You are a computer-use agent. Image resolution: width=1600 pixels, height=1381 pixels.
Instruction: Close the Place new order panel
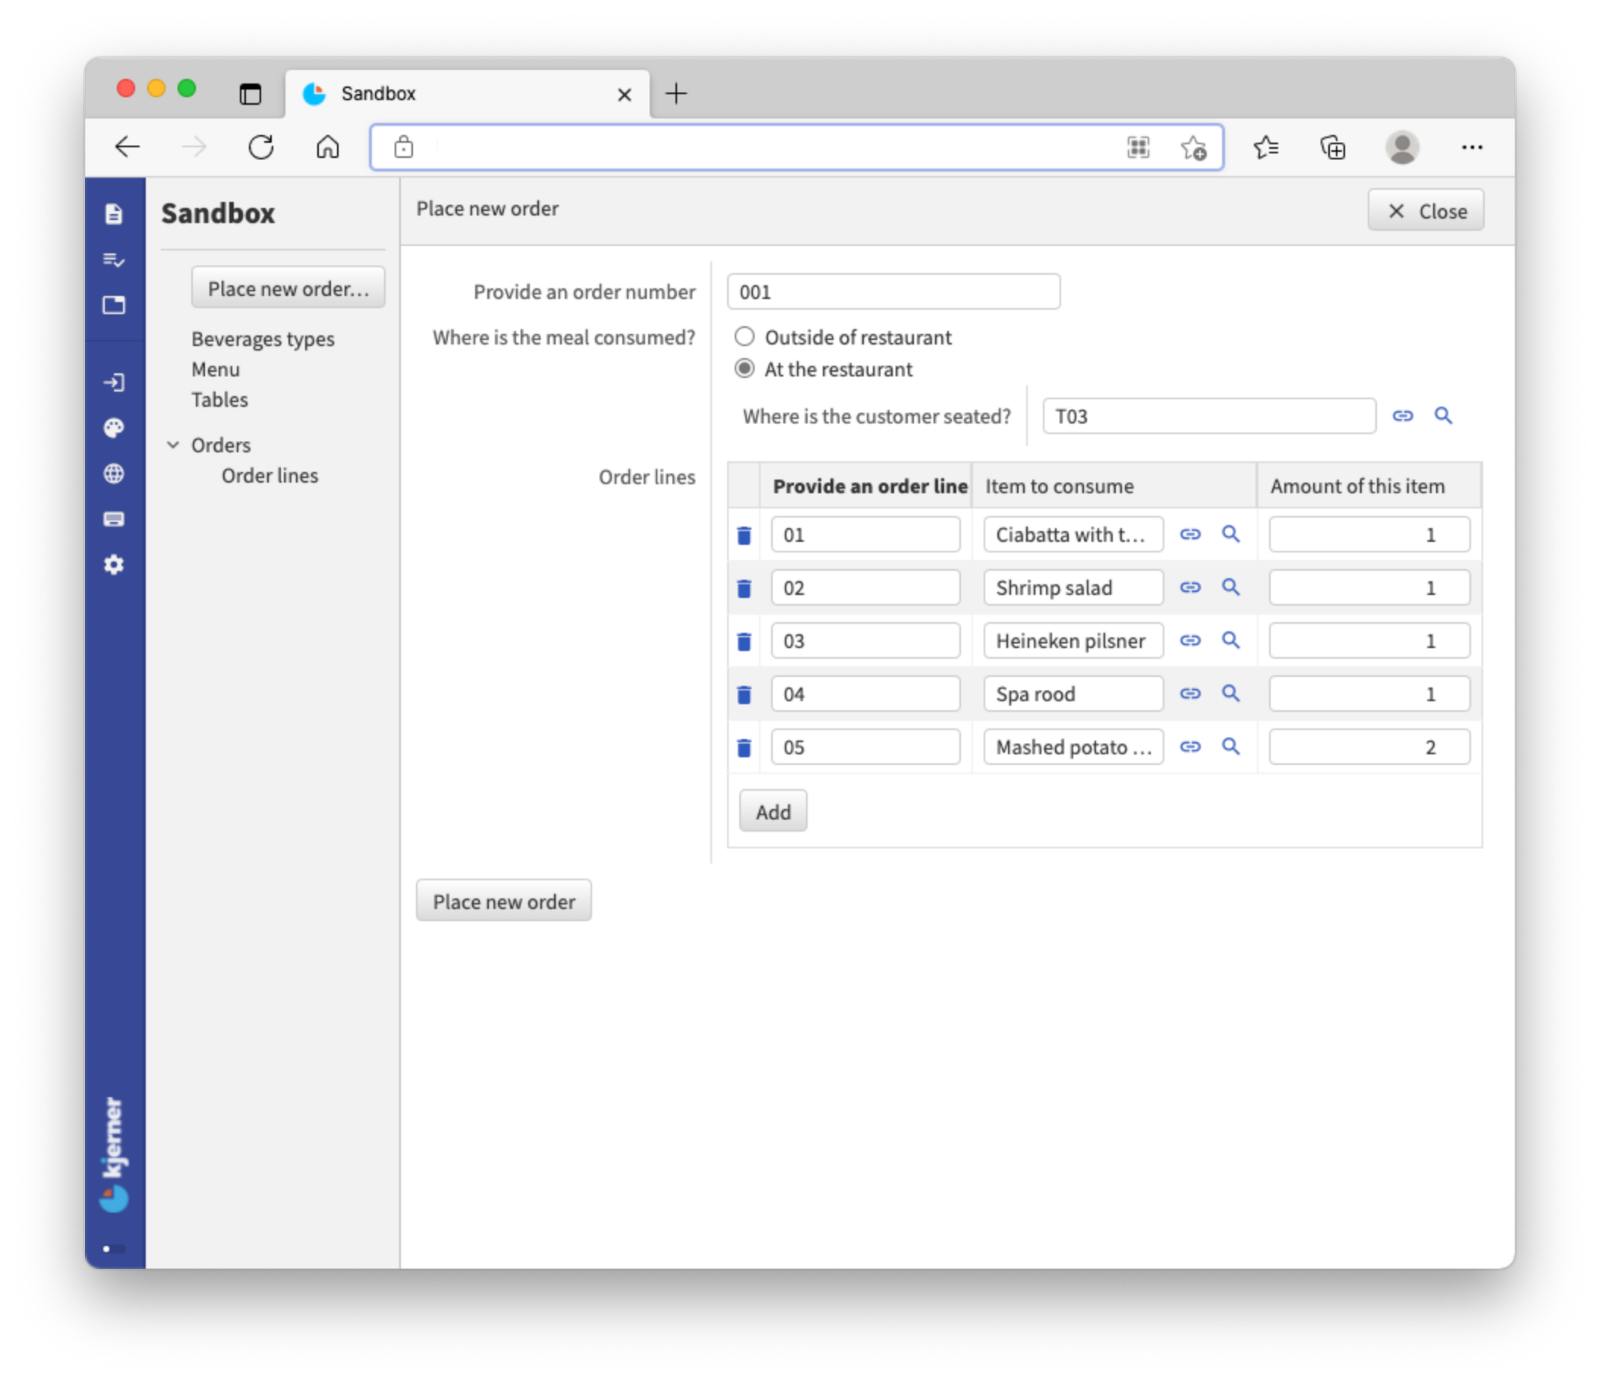[x=1426, y=211]
